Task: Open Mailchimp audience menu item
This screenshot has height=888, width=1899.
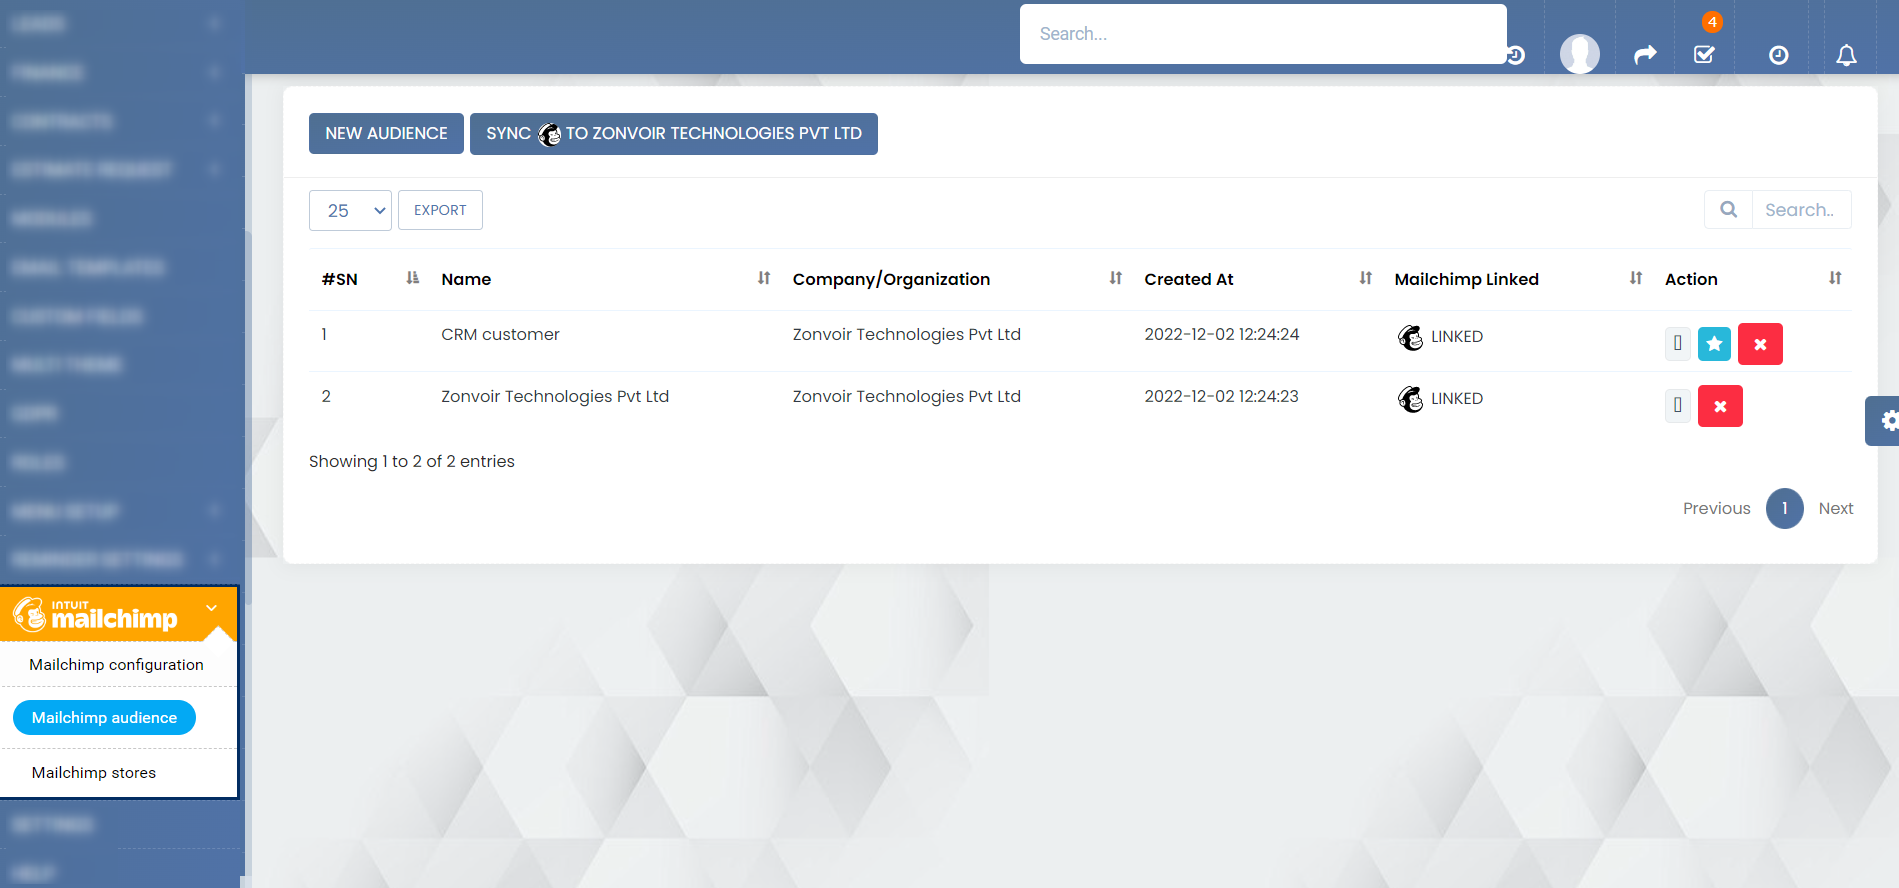Action: (x=104, y=718)
